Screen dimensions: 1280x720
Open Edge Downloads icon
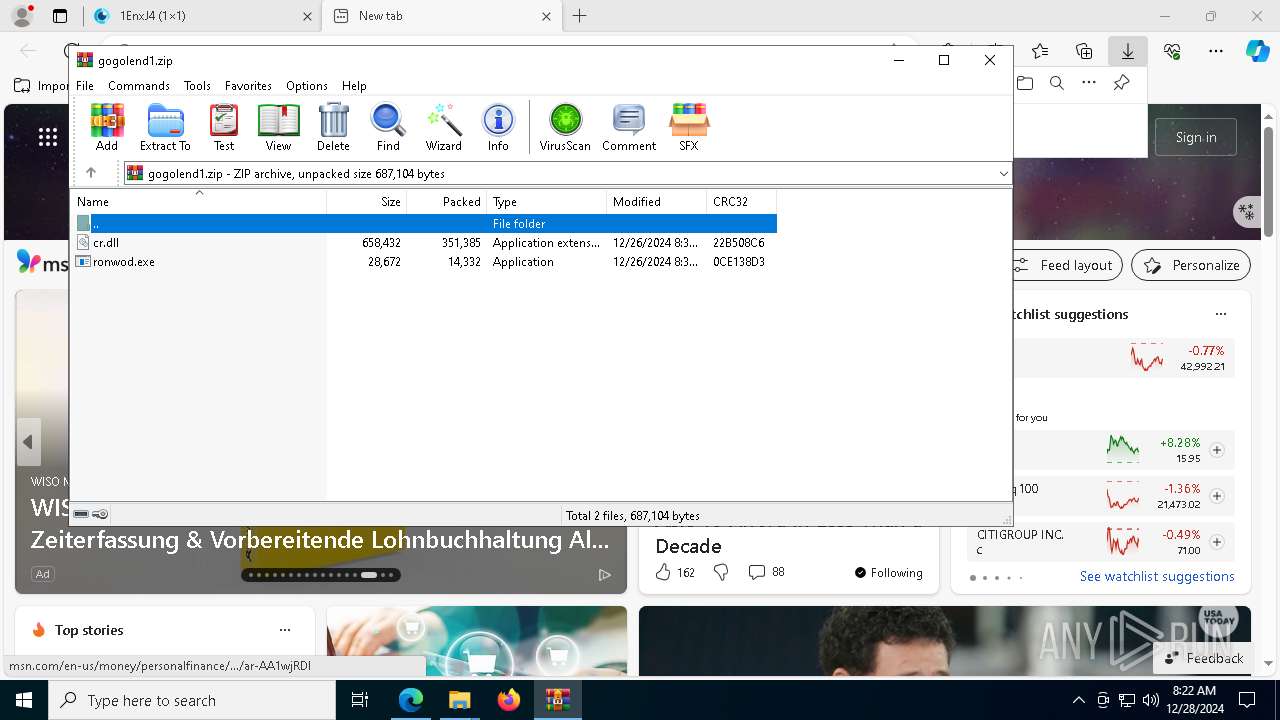(x=1127, y=51)
